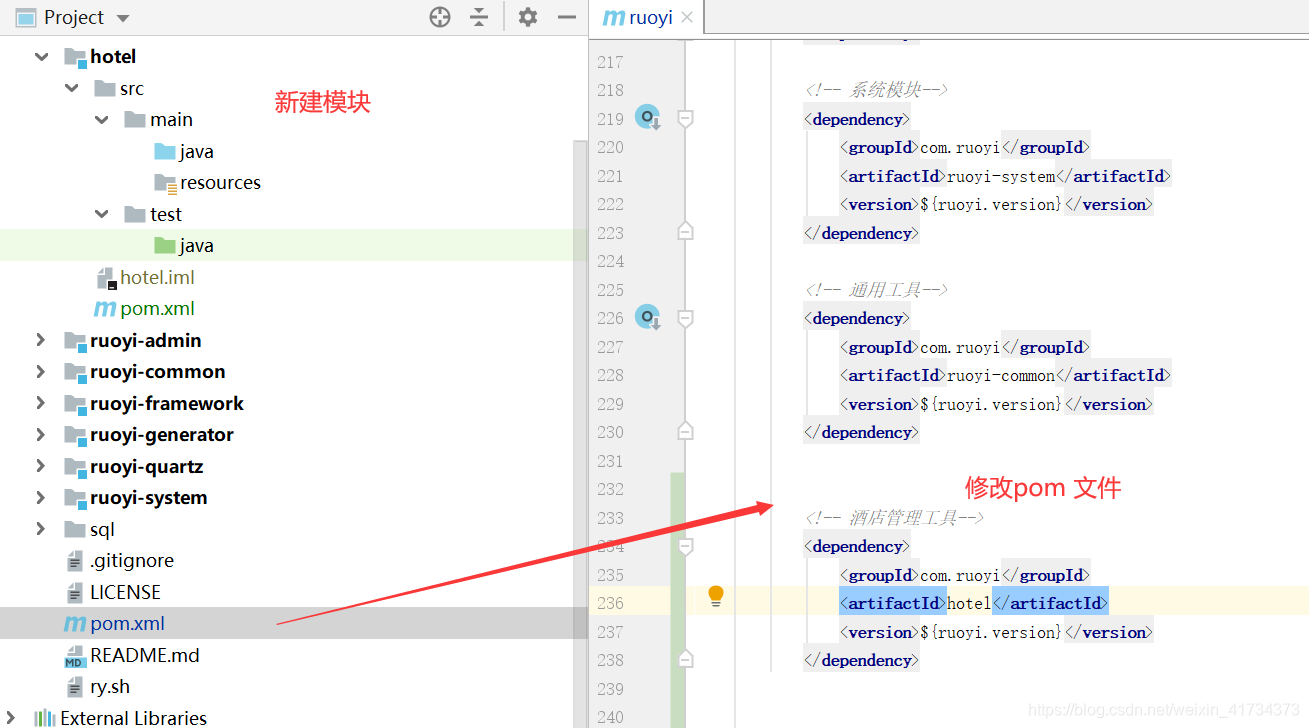Click the README.md markdown file icon
This screenshot has width=1309, height=728.
pos(74,656)
